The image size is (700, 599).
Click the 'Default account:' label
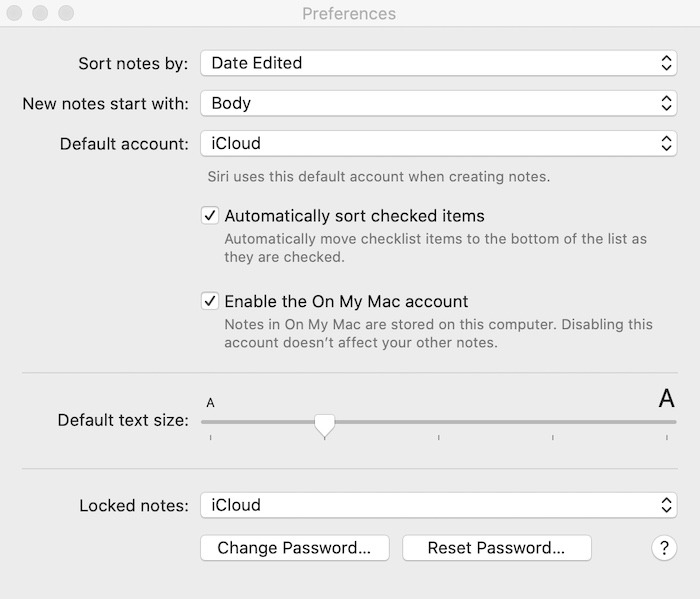click(124, 144)
